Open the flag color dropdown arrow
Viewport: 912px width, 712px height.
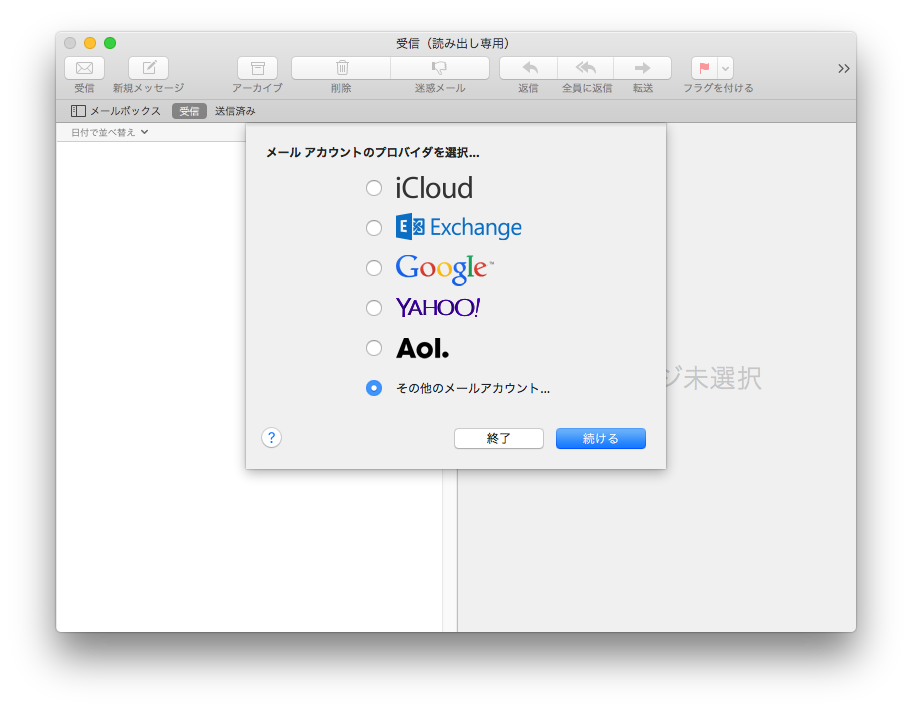(x=725, y=68)
